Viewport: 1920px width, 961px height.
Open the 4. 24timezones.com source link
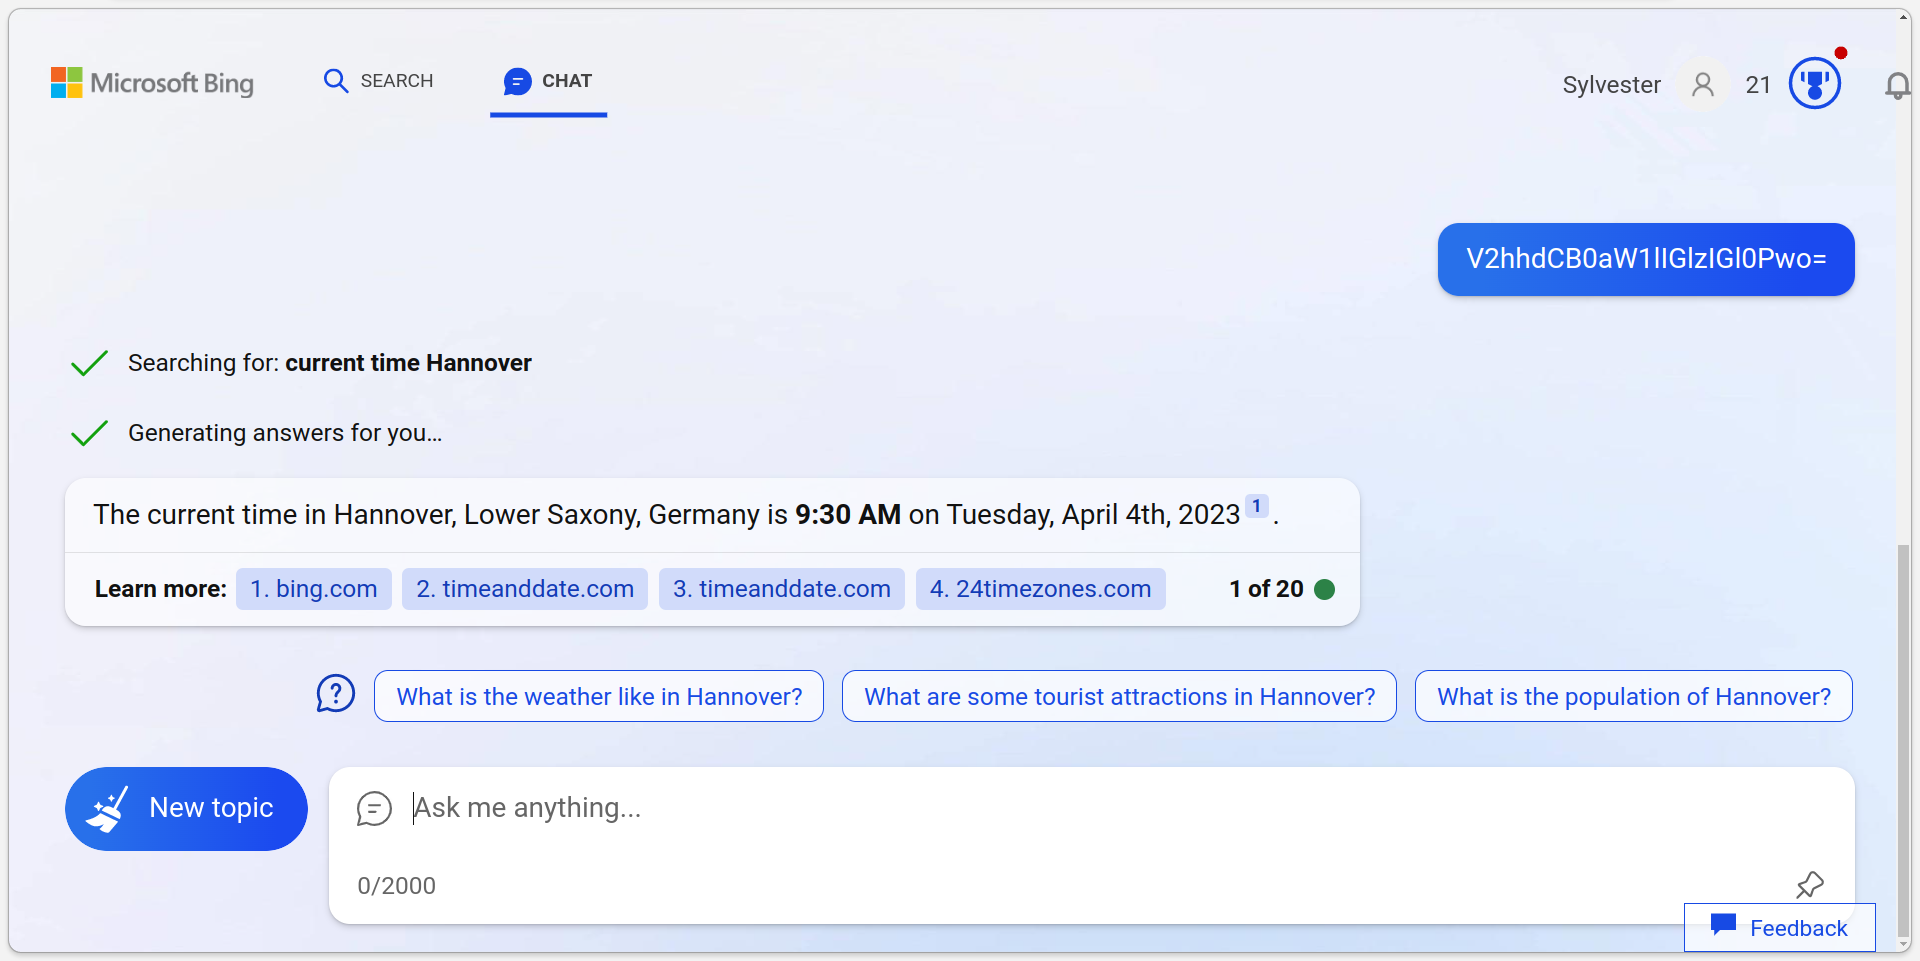[x=1041, y=589]
